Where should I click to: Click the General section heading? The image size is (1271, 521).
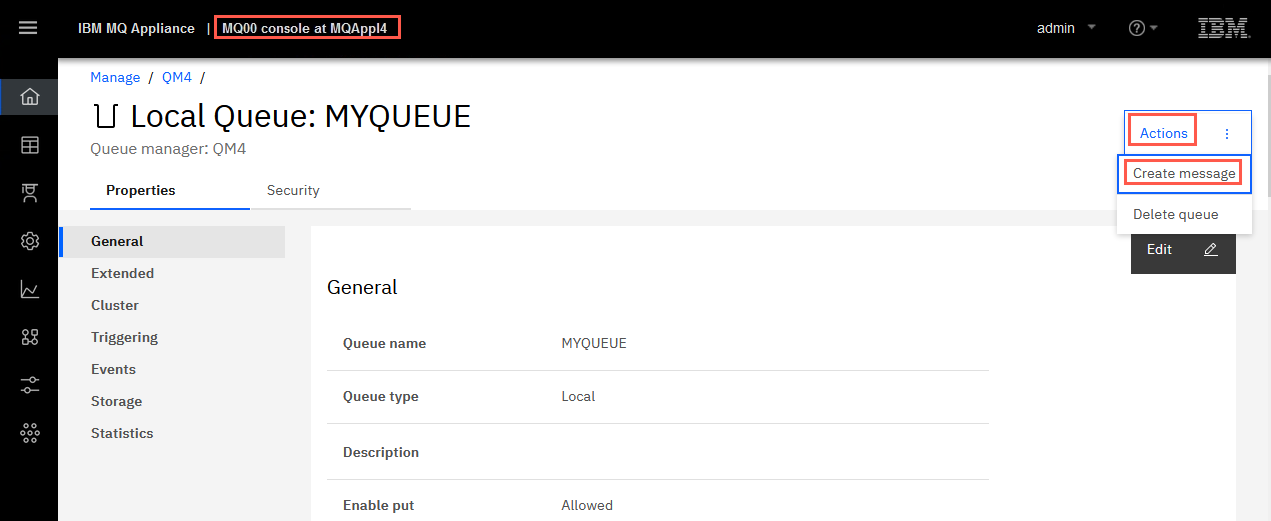pyautogui.click(x=362, y=287)
